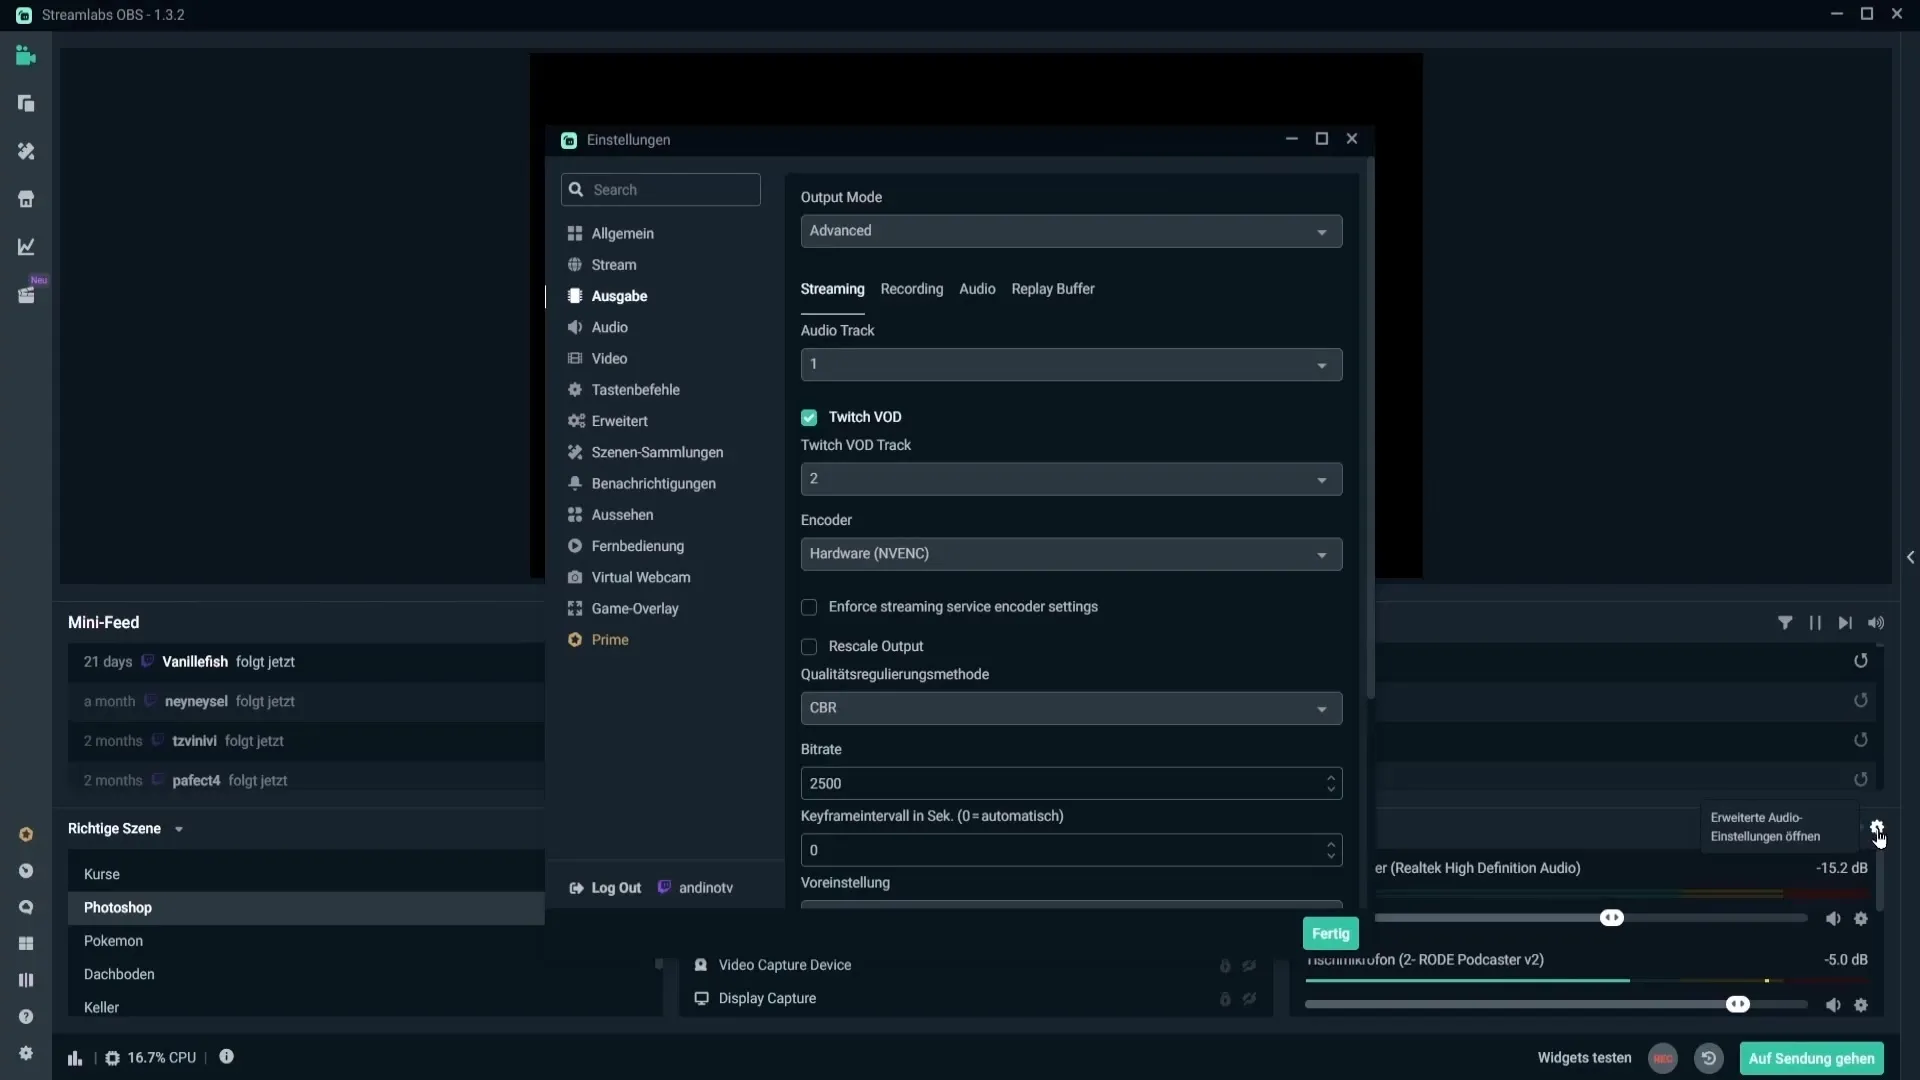1920x1080 pixels.
Task: Open settings gear for RODE Podcaster mic
Action: pyautogui.click(x=1861, y=1006)
